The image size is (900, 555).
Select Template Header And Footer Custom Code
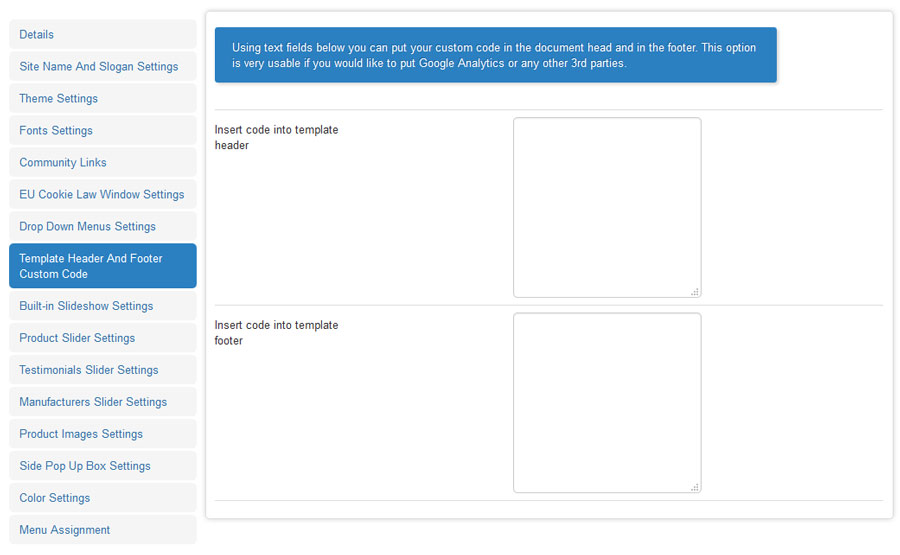coord(103,266)
